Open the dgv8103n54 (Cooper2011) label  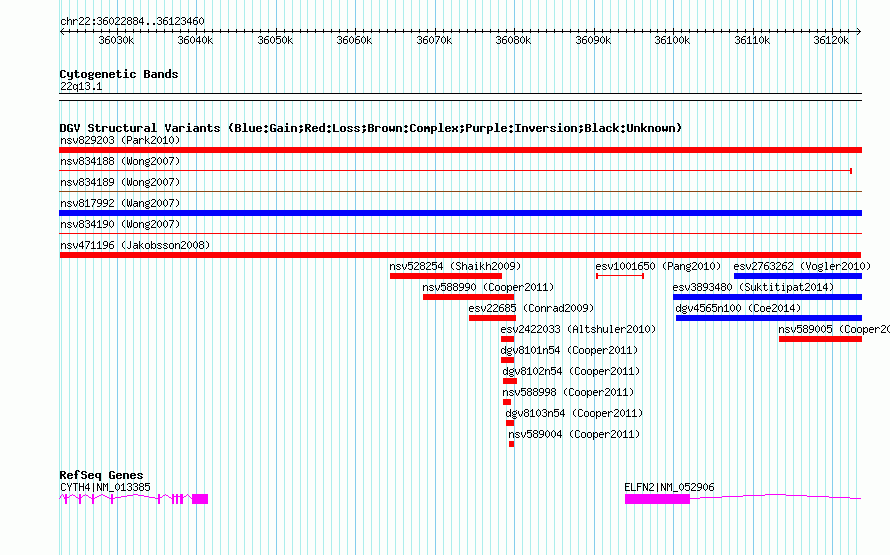pos(574,413)
